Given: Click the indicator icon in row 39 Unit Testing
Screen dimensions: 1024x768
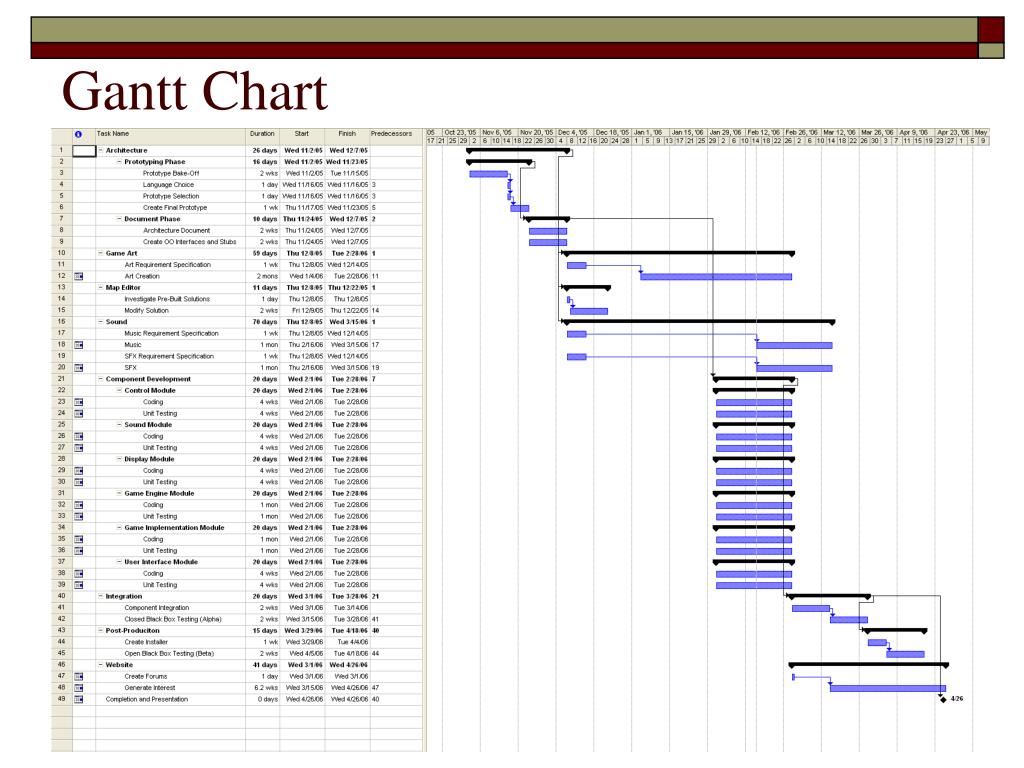Looking at the screenshot, I should [79, 585].
